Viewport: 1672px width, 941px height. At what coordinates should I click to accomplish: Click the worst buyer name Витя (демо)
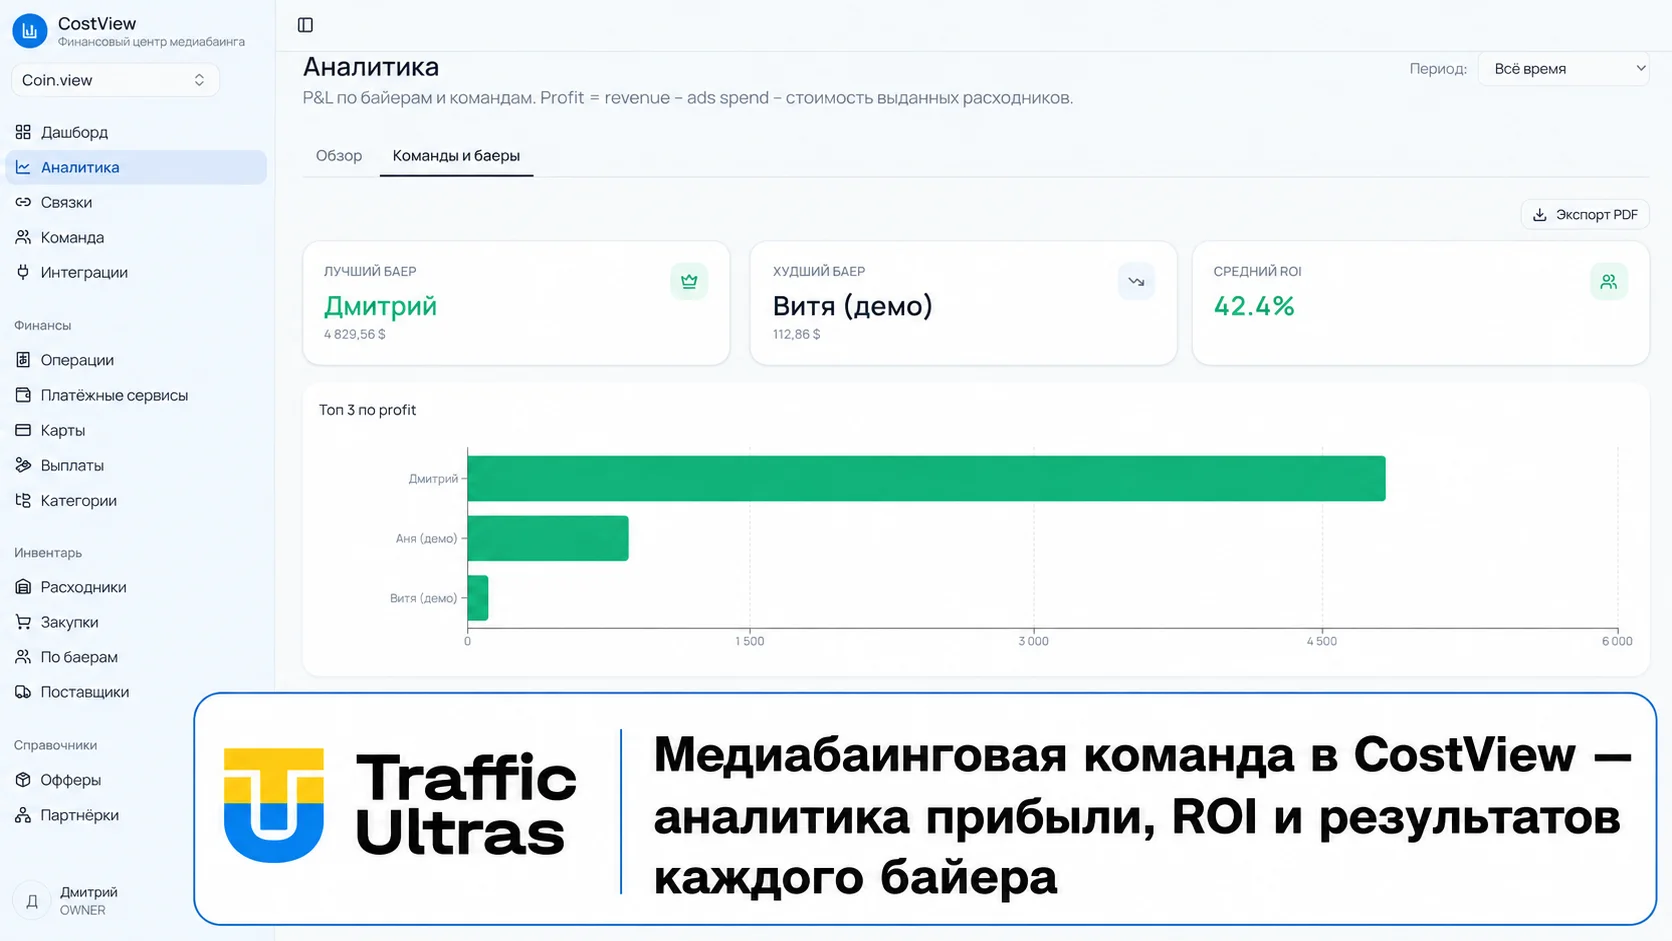(x=852, y=306)
